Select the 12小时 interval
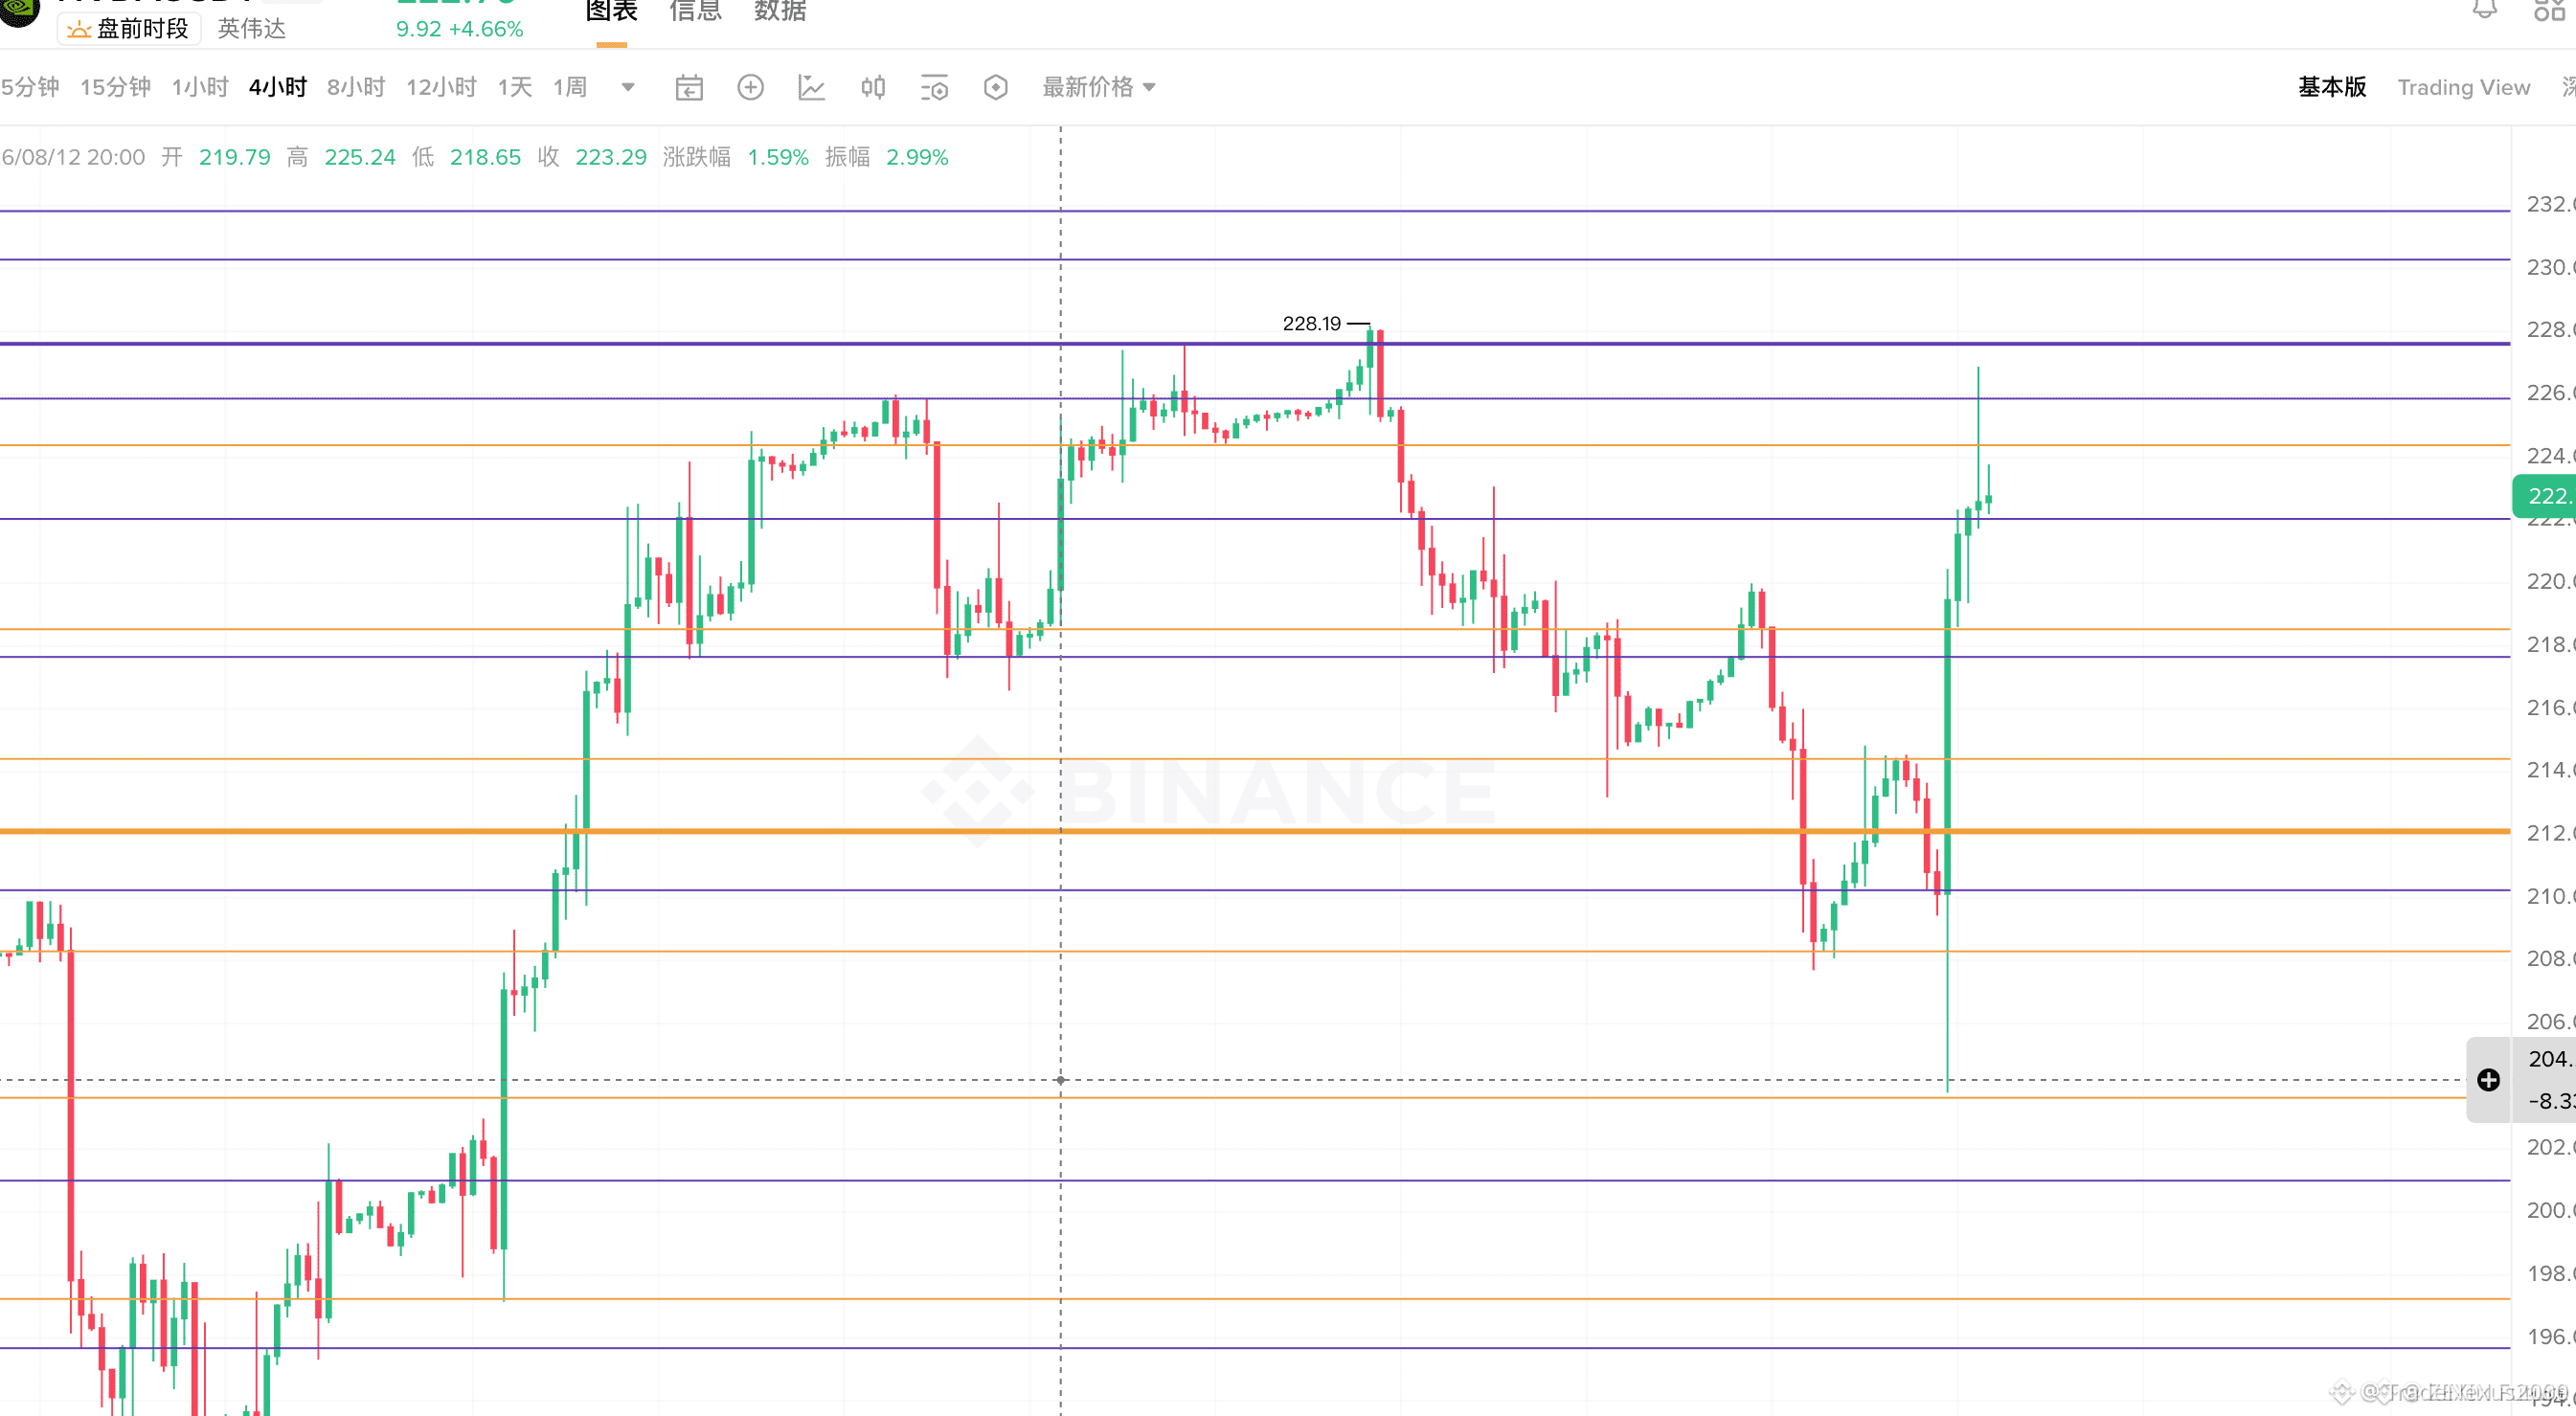The width and height of the screenshot is (2576, 1416). click(x=441, y=87)
